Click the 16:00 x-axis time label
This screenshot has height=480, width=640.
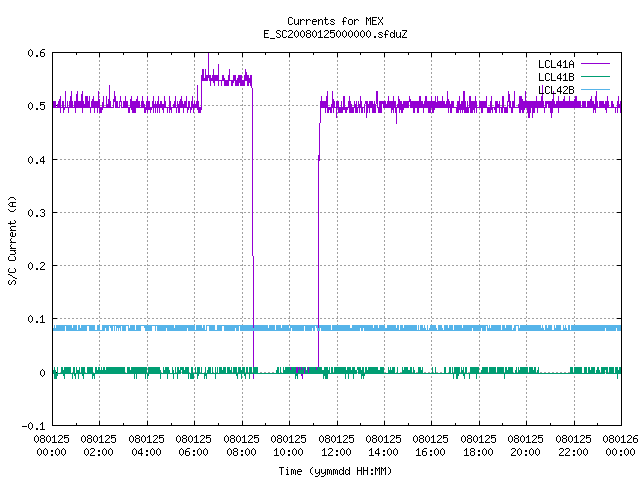[431, 452]
